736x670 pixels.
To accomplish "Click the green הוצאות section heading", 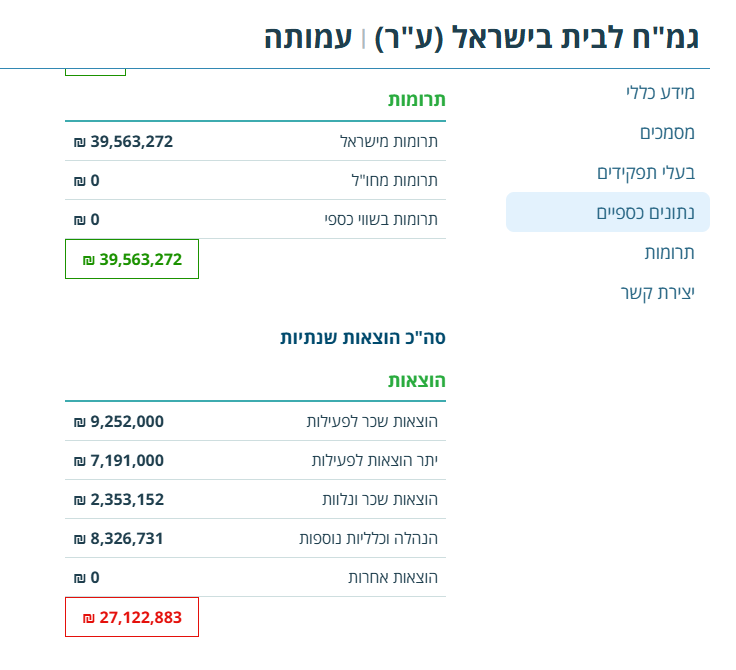I will click(x=416, y=381).
